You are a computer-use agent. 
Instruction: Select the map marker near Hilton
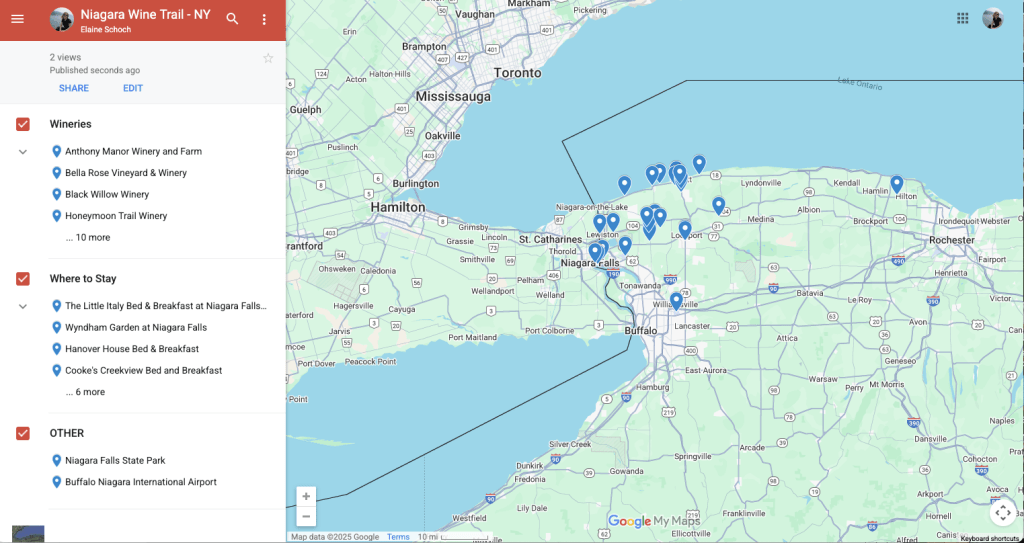pyautogui.click(x=897, y=184)
